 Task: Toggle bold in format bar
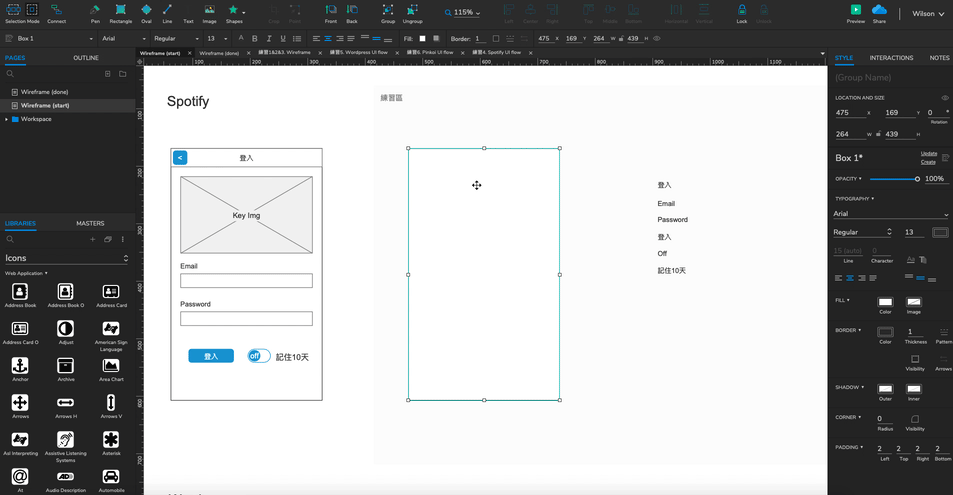(255, 38)
